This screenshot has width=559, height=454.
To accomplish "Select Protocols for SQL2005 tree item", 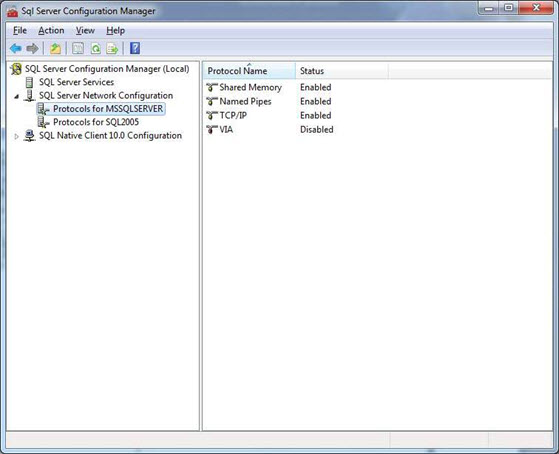I will (96, 122).
